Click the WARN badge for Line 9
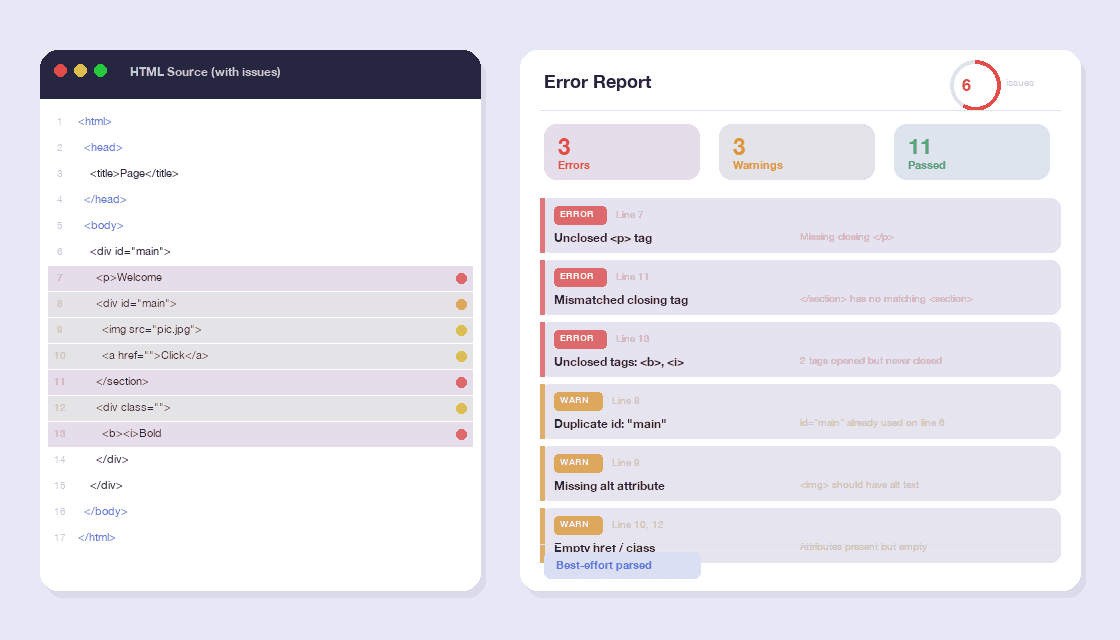Screen dimensions: 1120x640 578,463
